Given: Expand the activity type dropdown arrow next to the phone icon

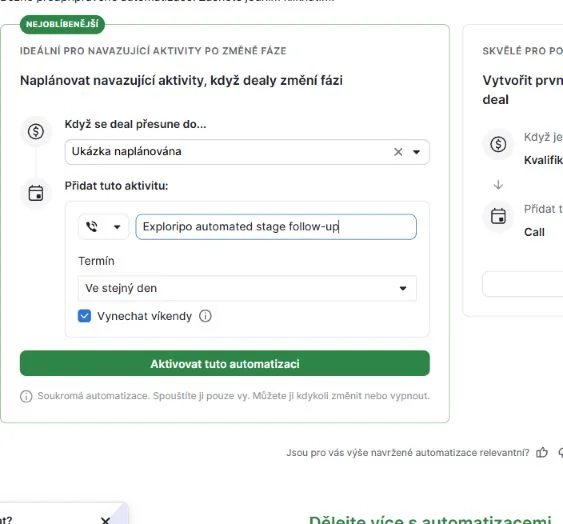Looking at the screenshot, I should coord(117,227).
